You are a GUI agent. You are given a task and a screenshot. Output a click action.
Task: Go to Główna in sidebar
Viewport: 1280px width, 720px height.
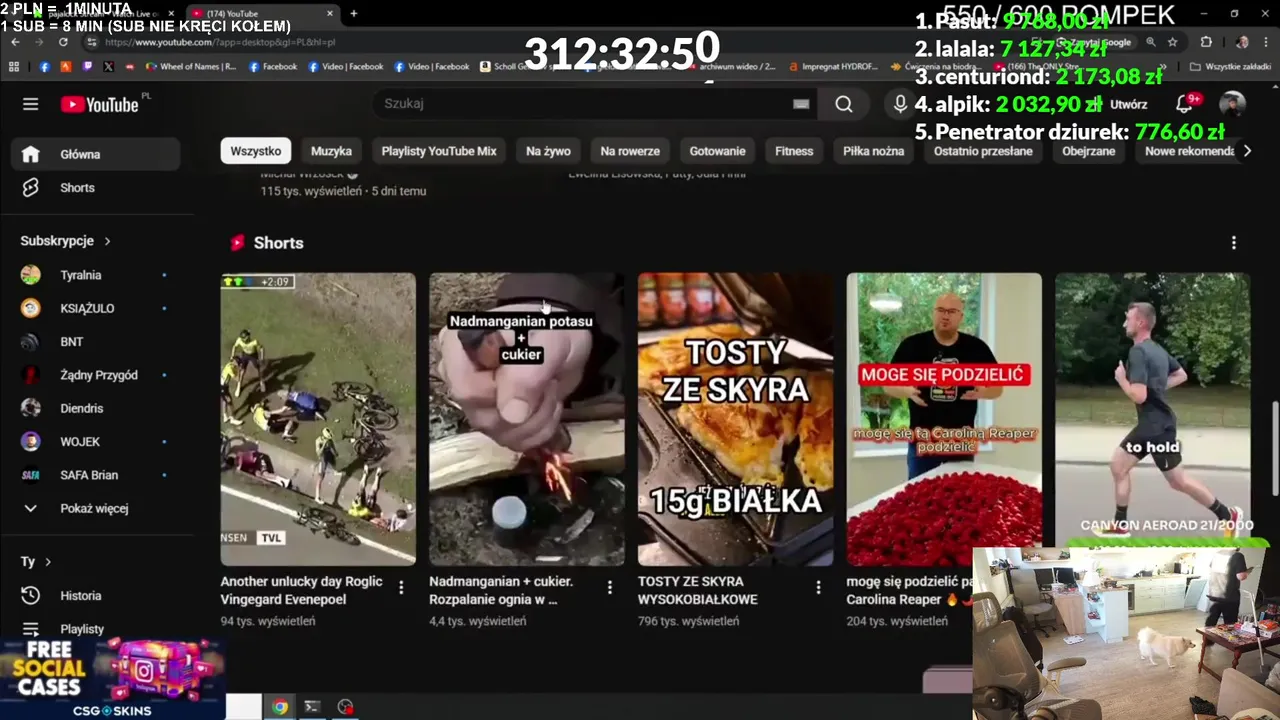[96, 154]
